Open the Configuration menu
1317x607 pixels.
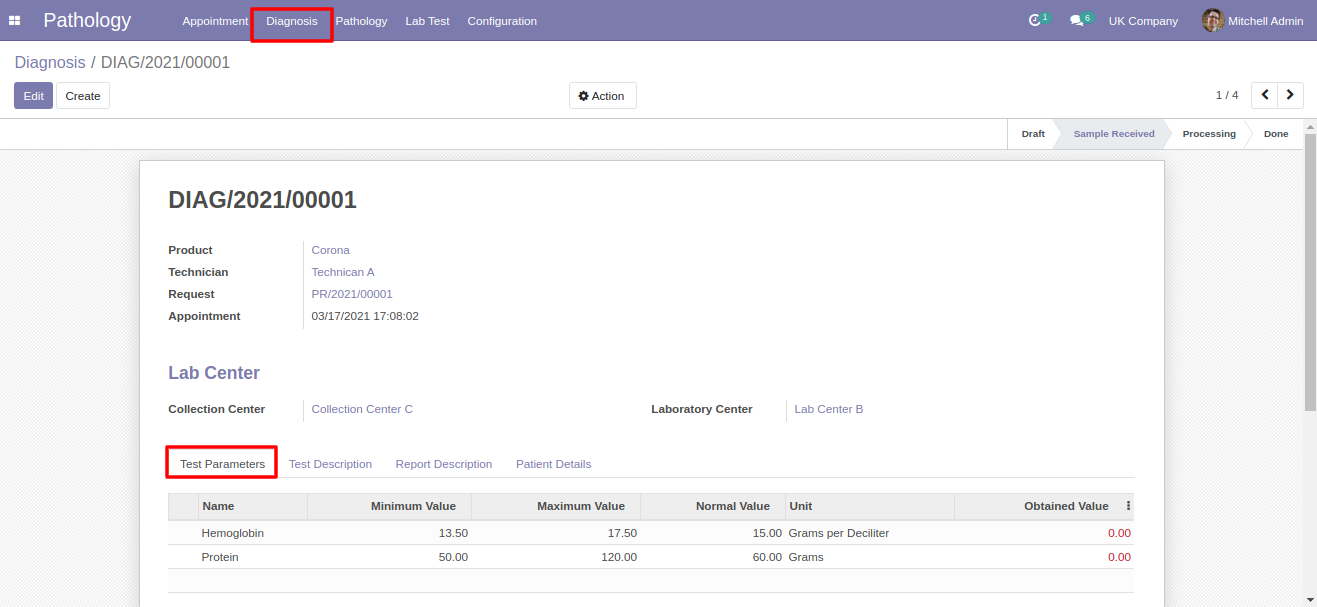(x=502, y=21)
